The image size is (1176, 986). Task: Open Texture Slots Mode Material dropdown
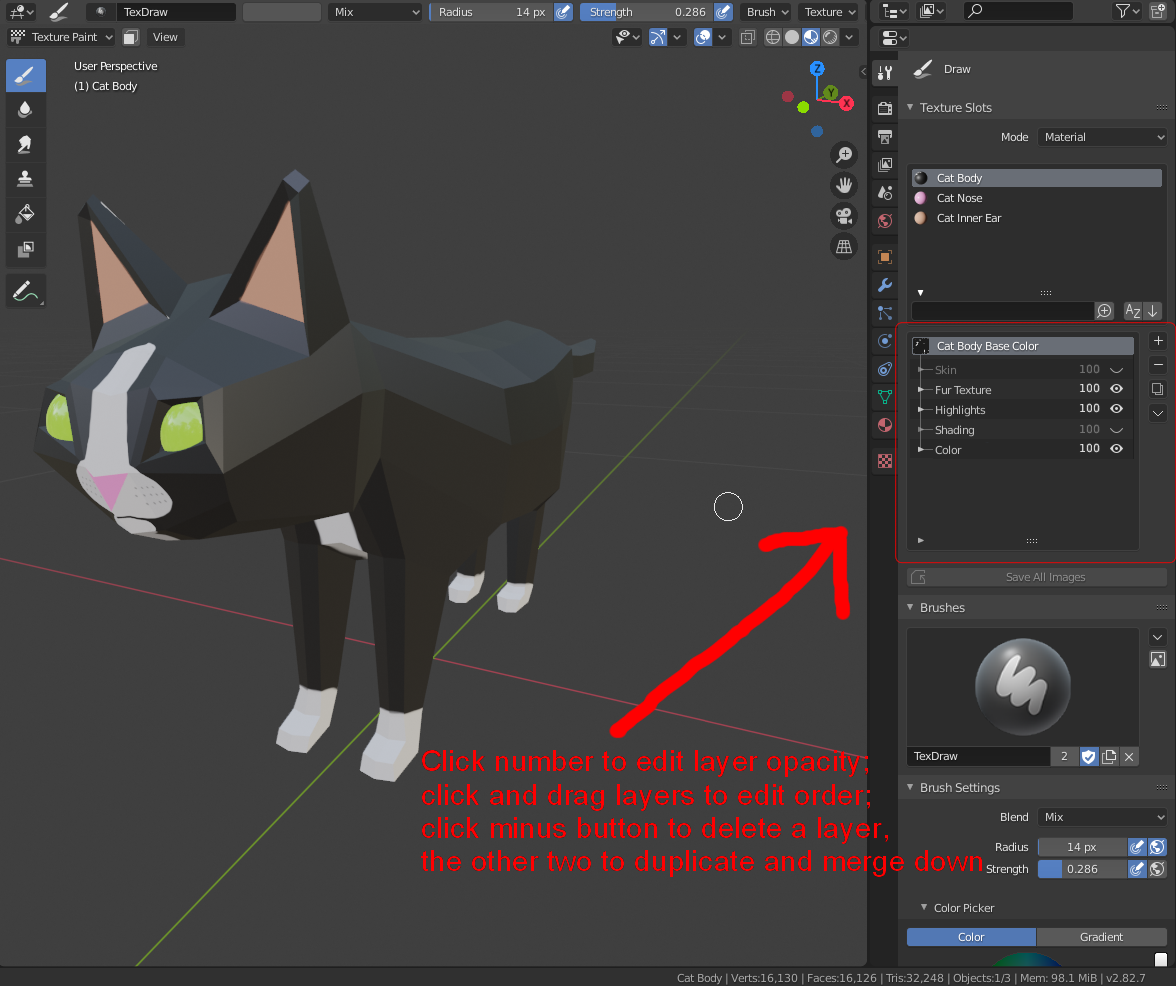pyautogui.click(x=1102, y=137)
